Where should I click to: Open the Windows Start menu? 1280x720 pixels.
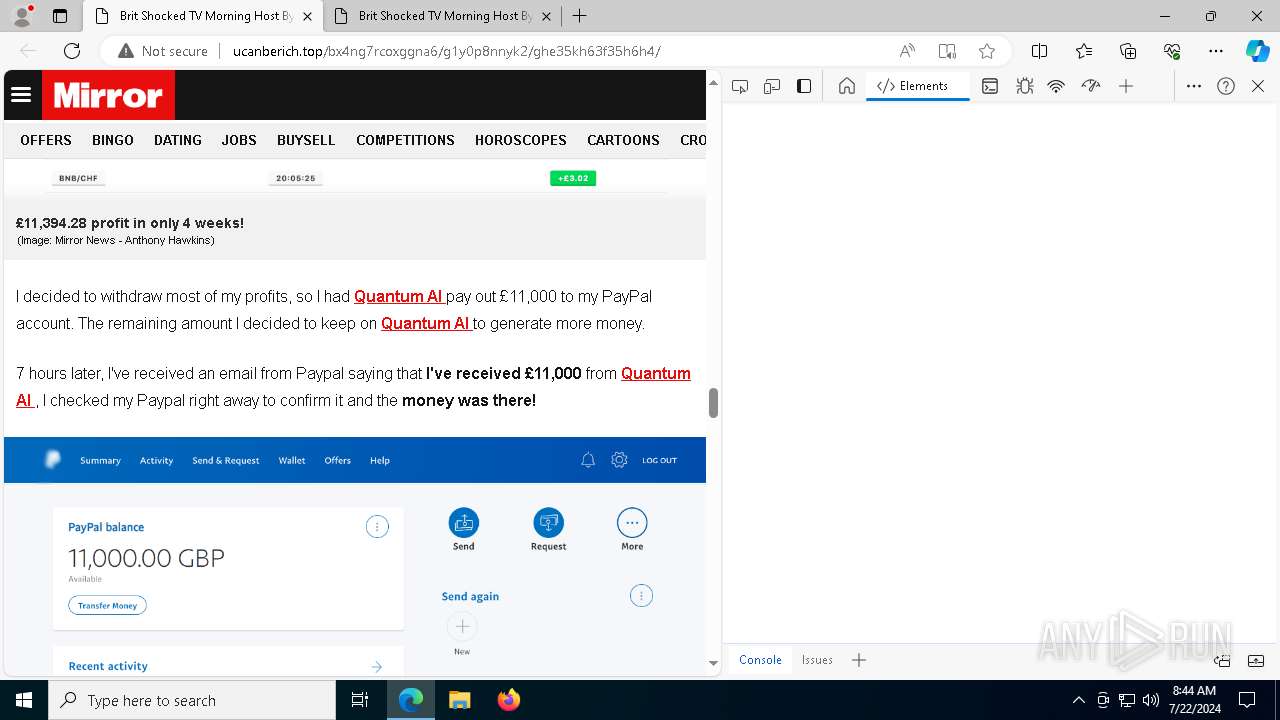coord(24,700)
